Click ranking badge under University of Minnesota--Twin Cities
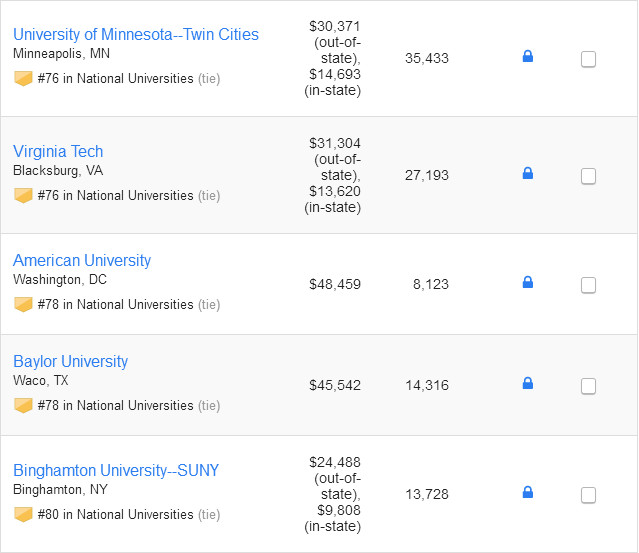The width and height of the screenshot is (639, 553). 23,78
